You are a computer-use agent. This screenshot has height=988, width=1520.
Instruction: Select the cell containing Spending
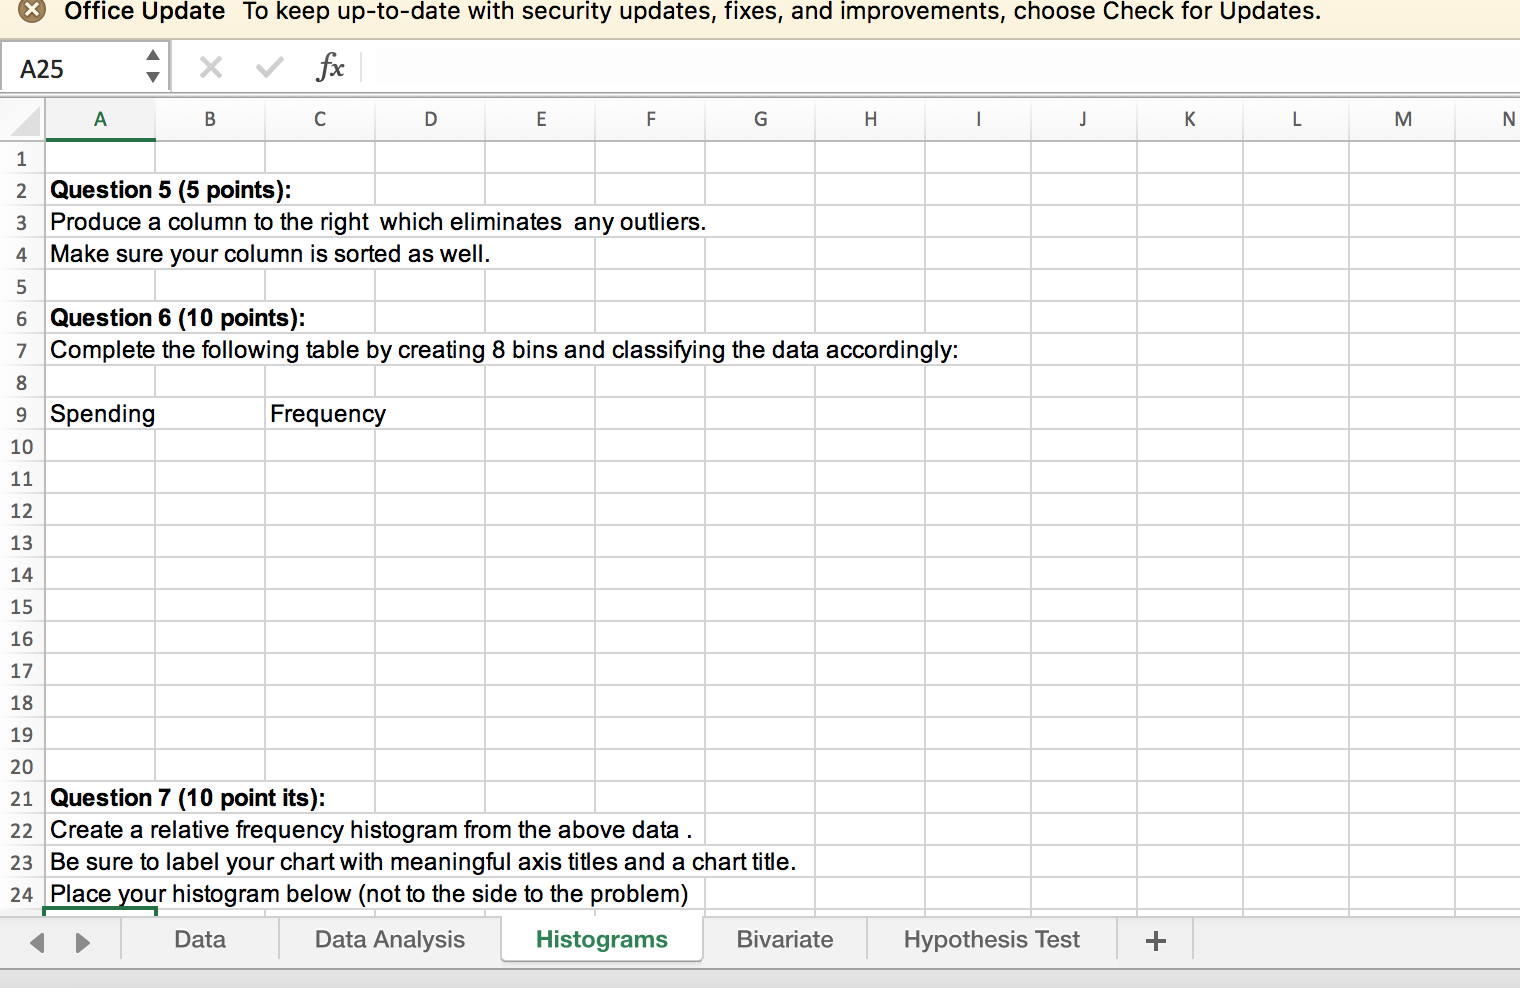tap(100, 413)
